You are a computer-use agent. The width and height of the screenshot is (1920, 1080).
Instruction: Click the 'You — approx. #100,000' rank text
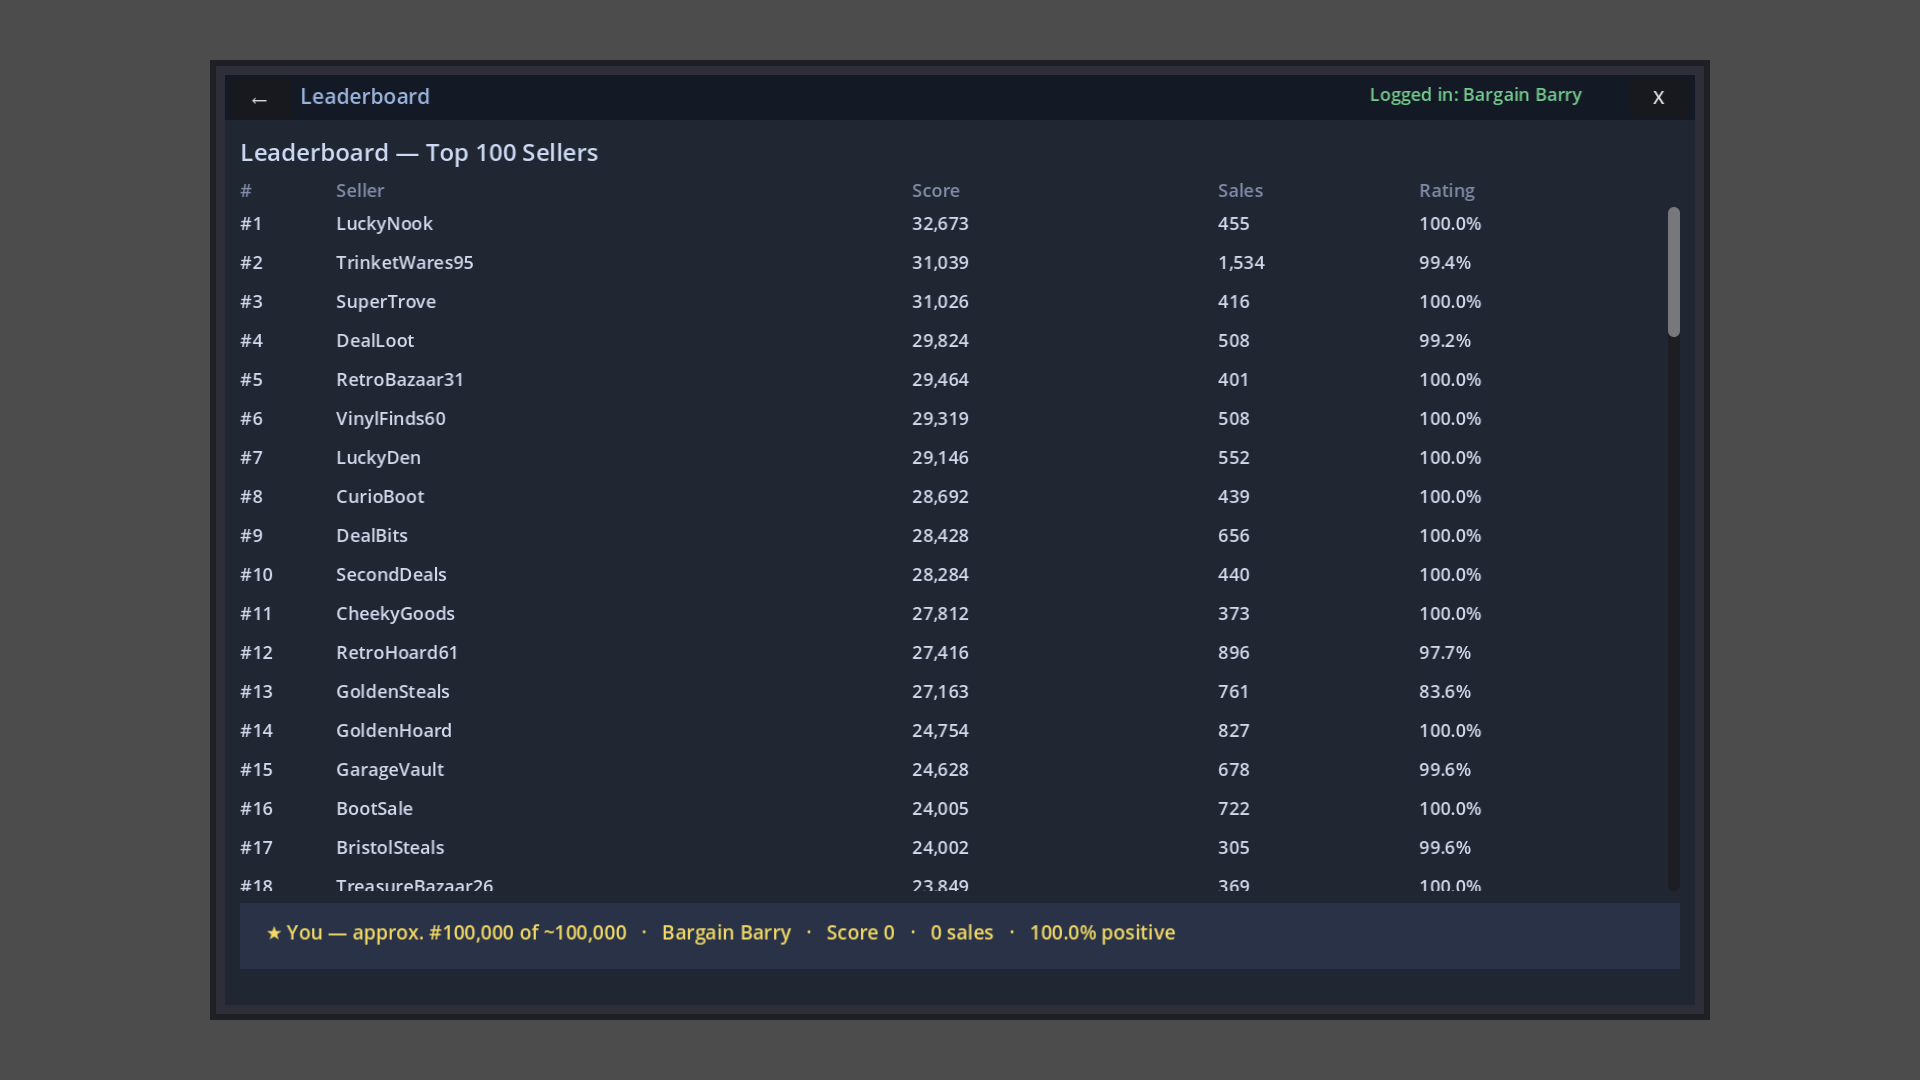point(446,933)
